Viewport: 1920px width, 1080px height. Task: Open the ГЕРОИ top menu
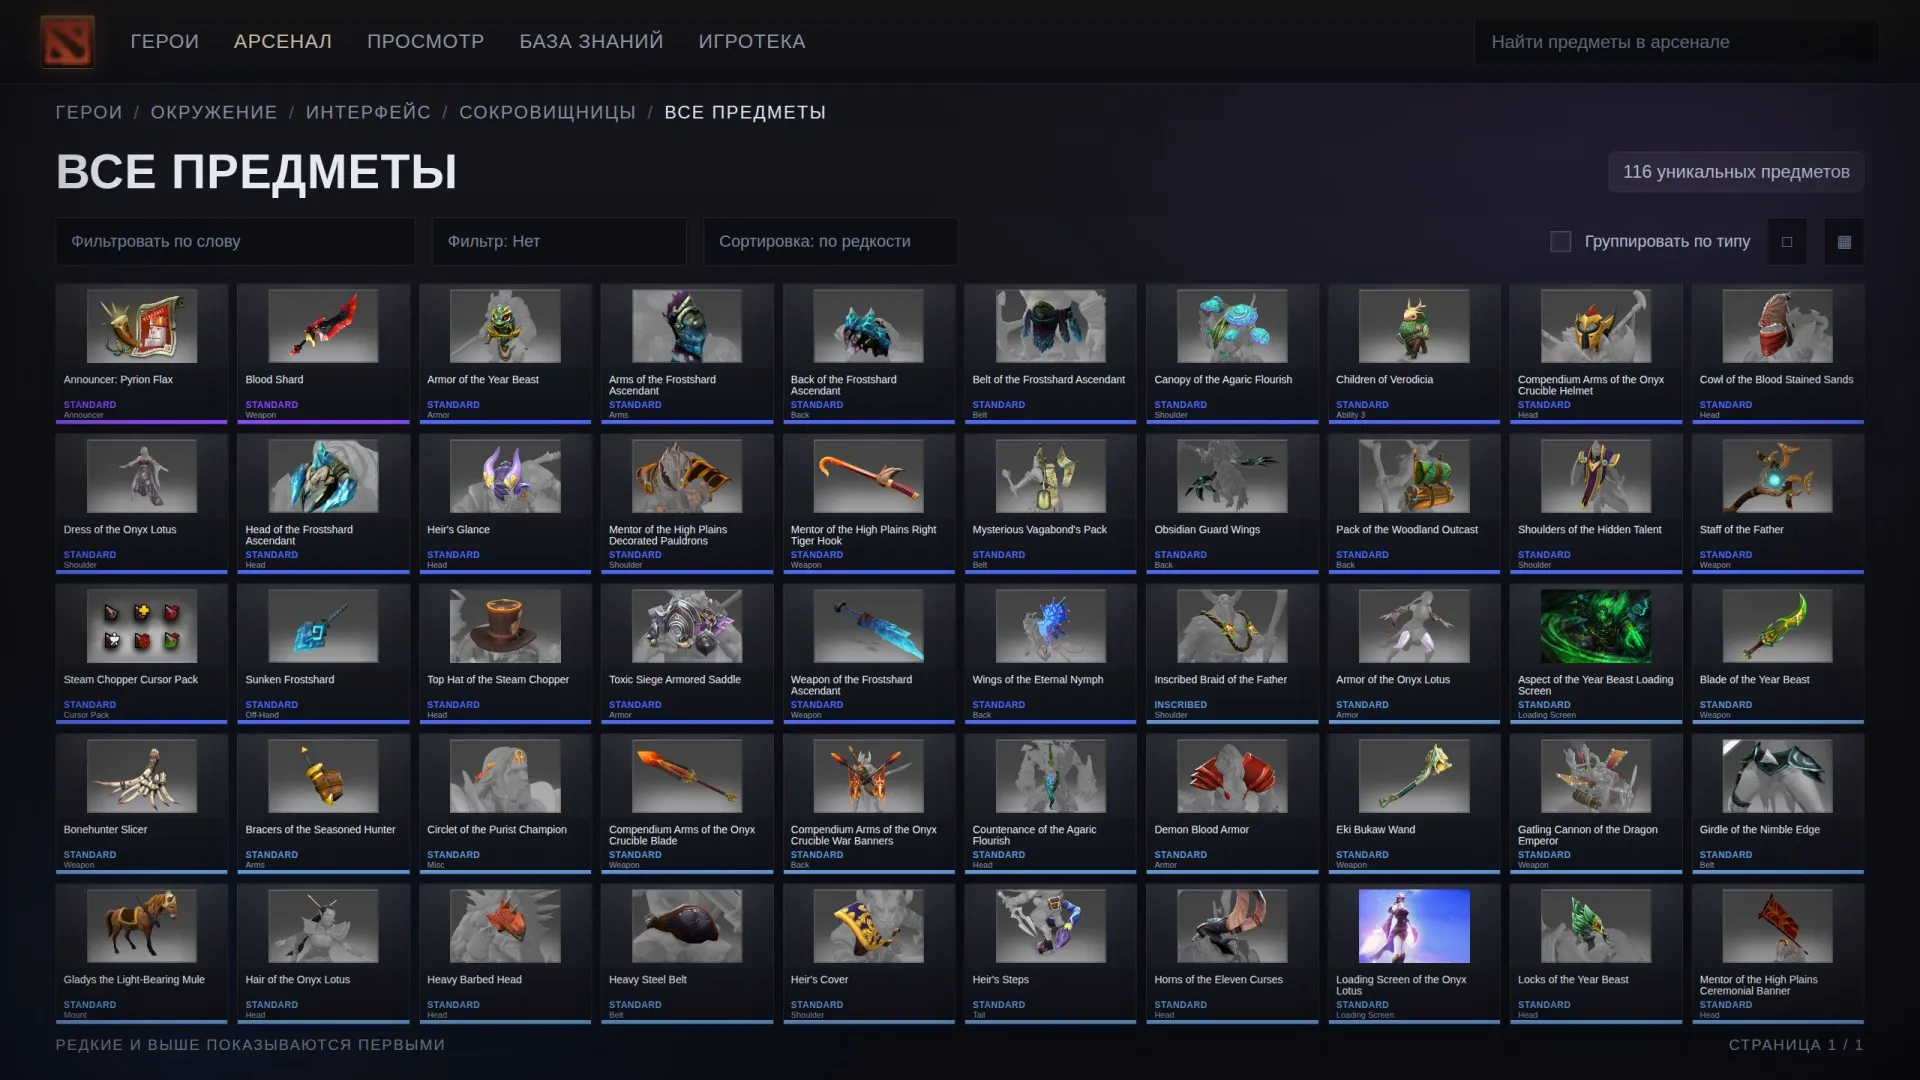pos(164,41)
